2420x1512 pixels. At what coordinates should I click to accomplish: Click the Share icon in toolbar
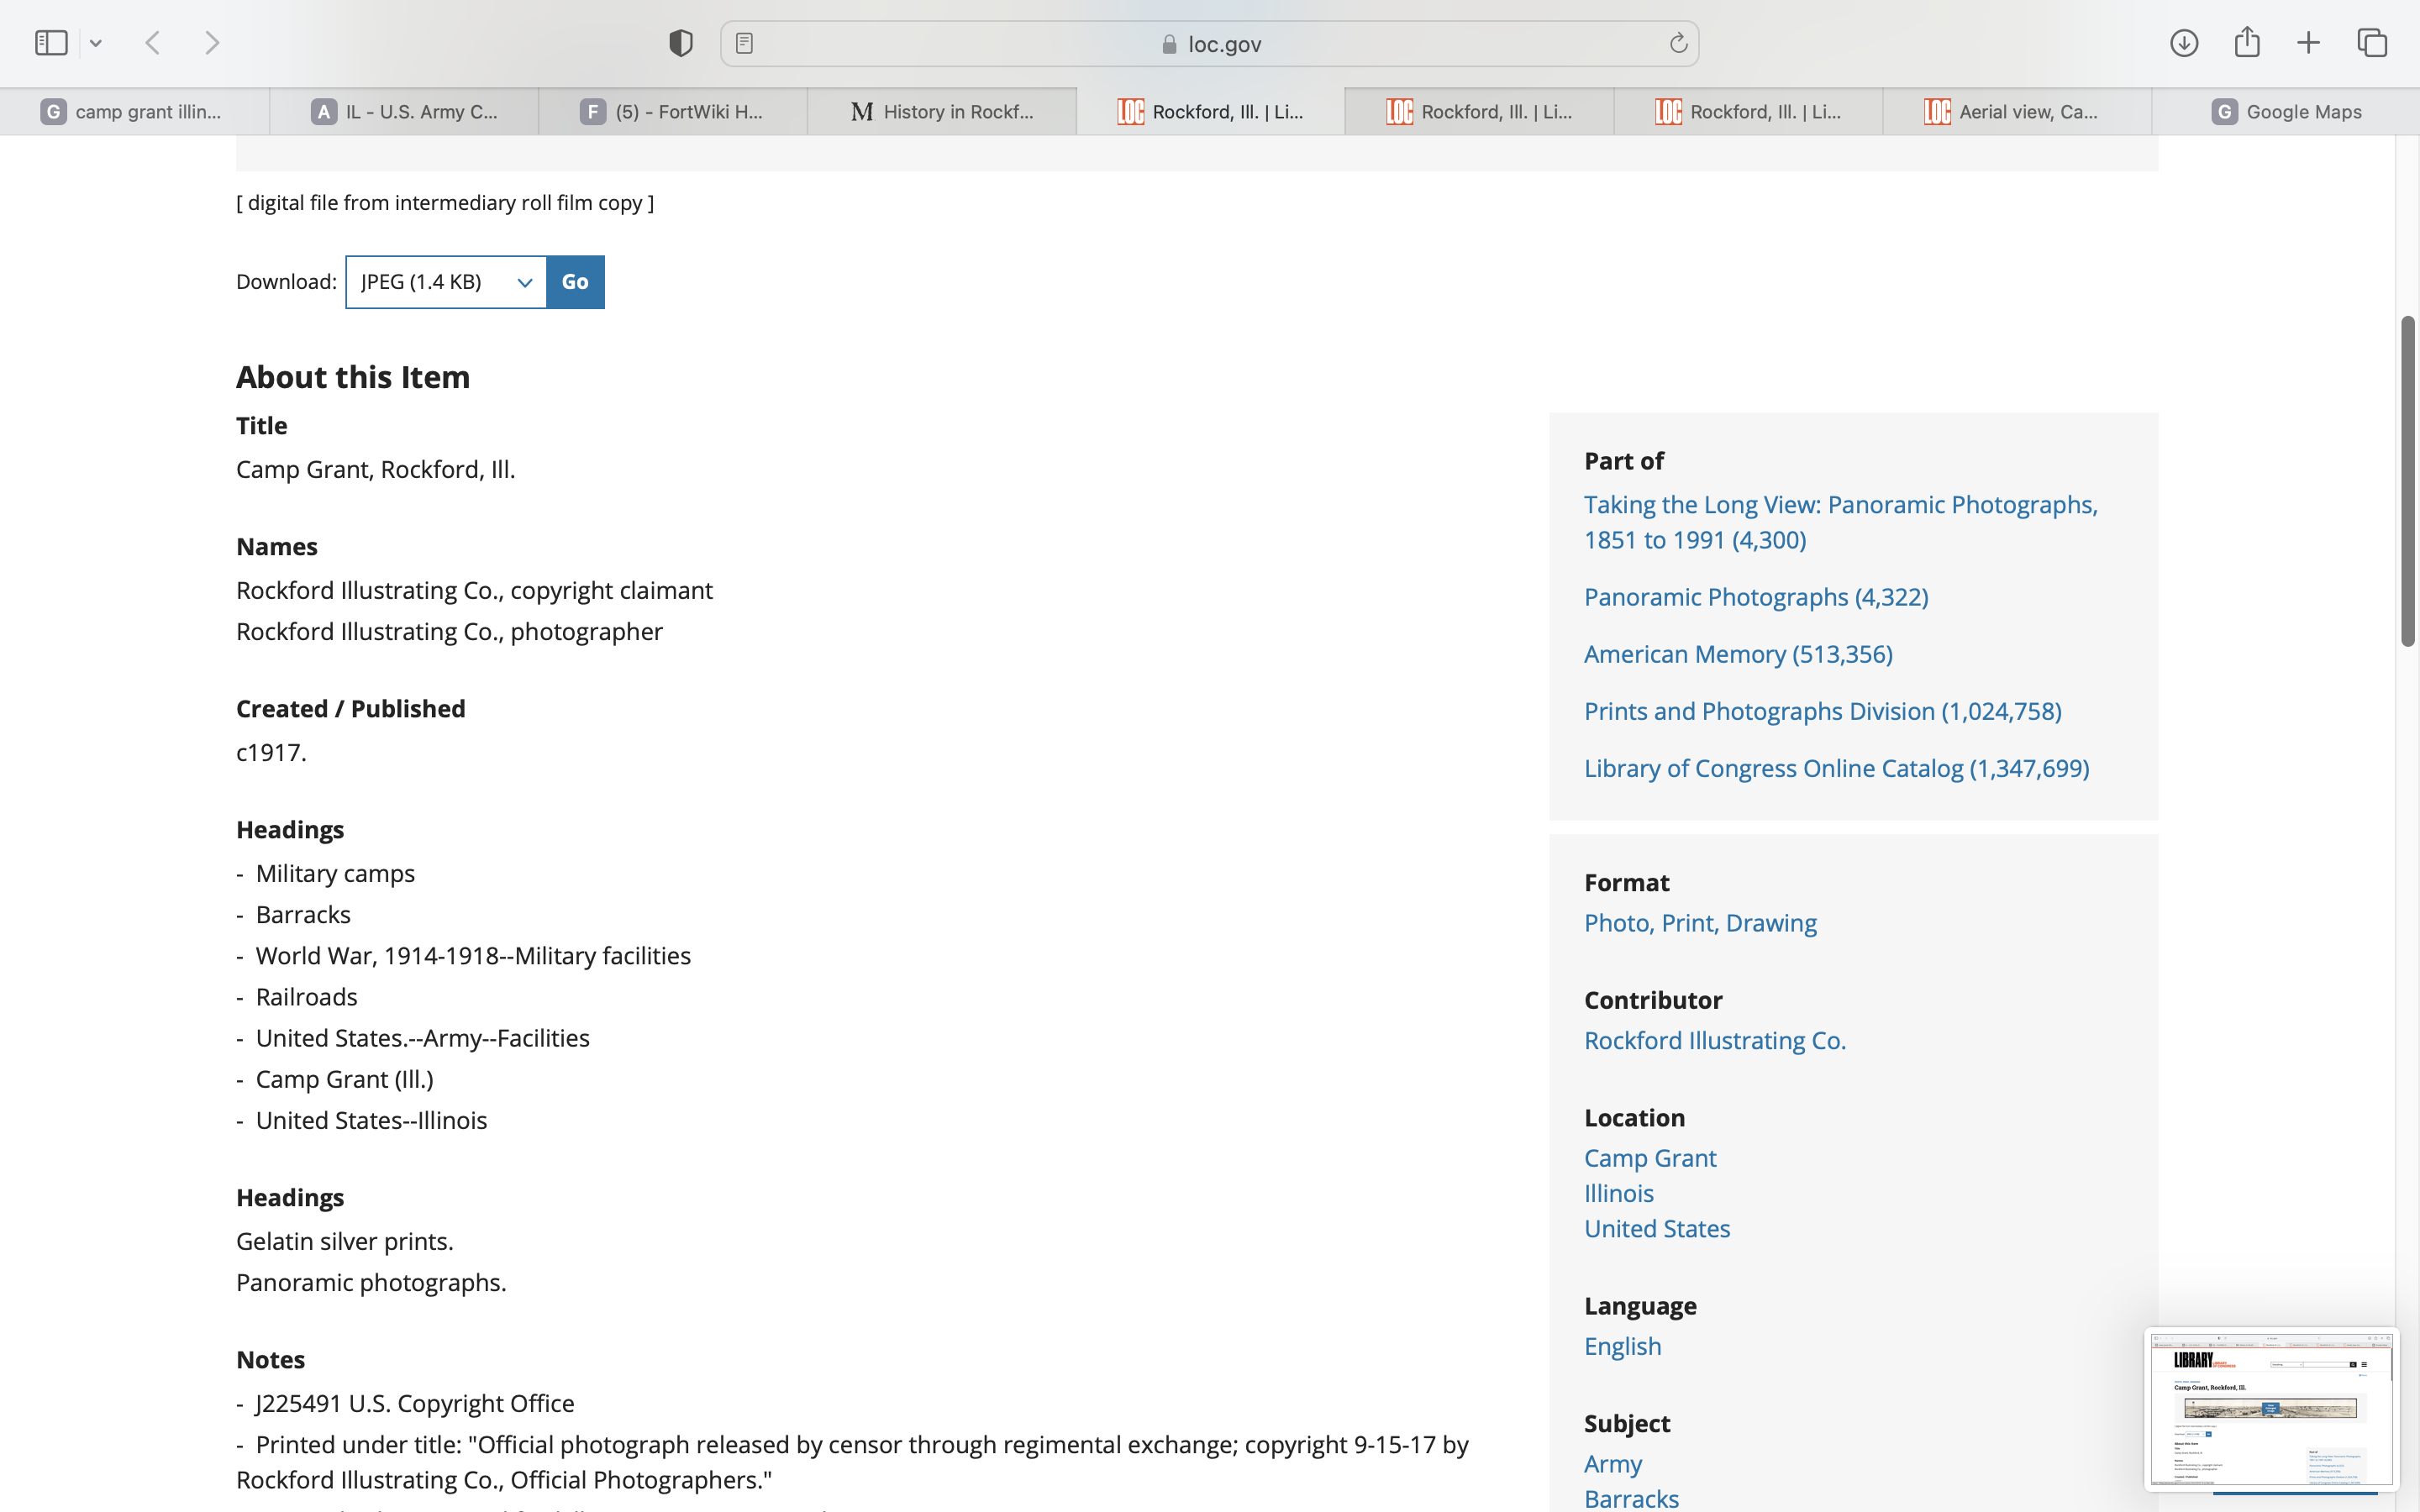(x=2247, y=43)
